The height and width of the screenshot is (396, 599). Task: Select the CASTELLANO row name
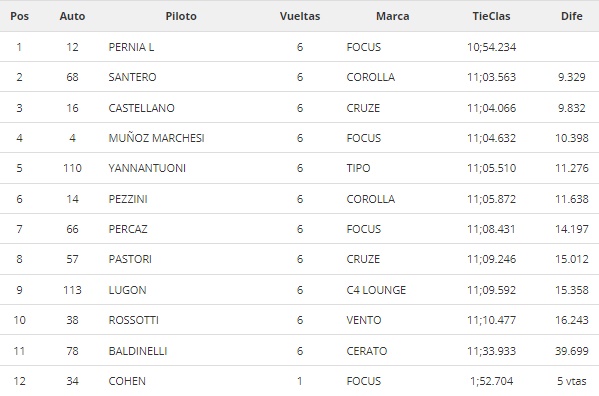pos(141,108)
